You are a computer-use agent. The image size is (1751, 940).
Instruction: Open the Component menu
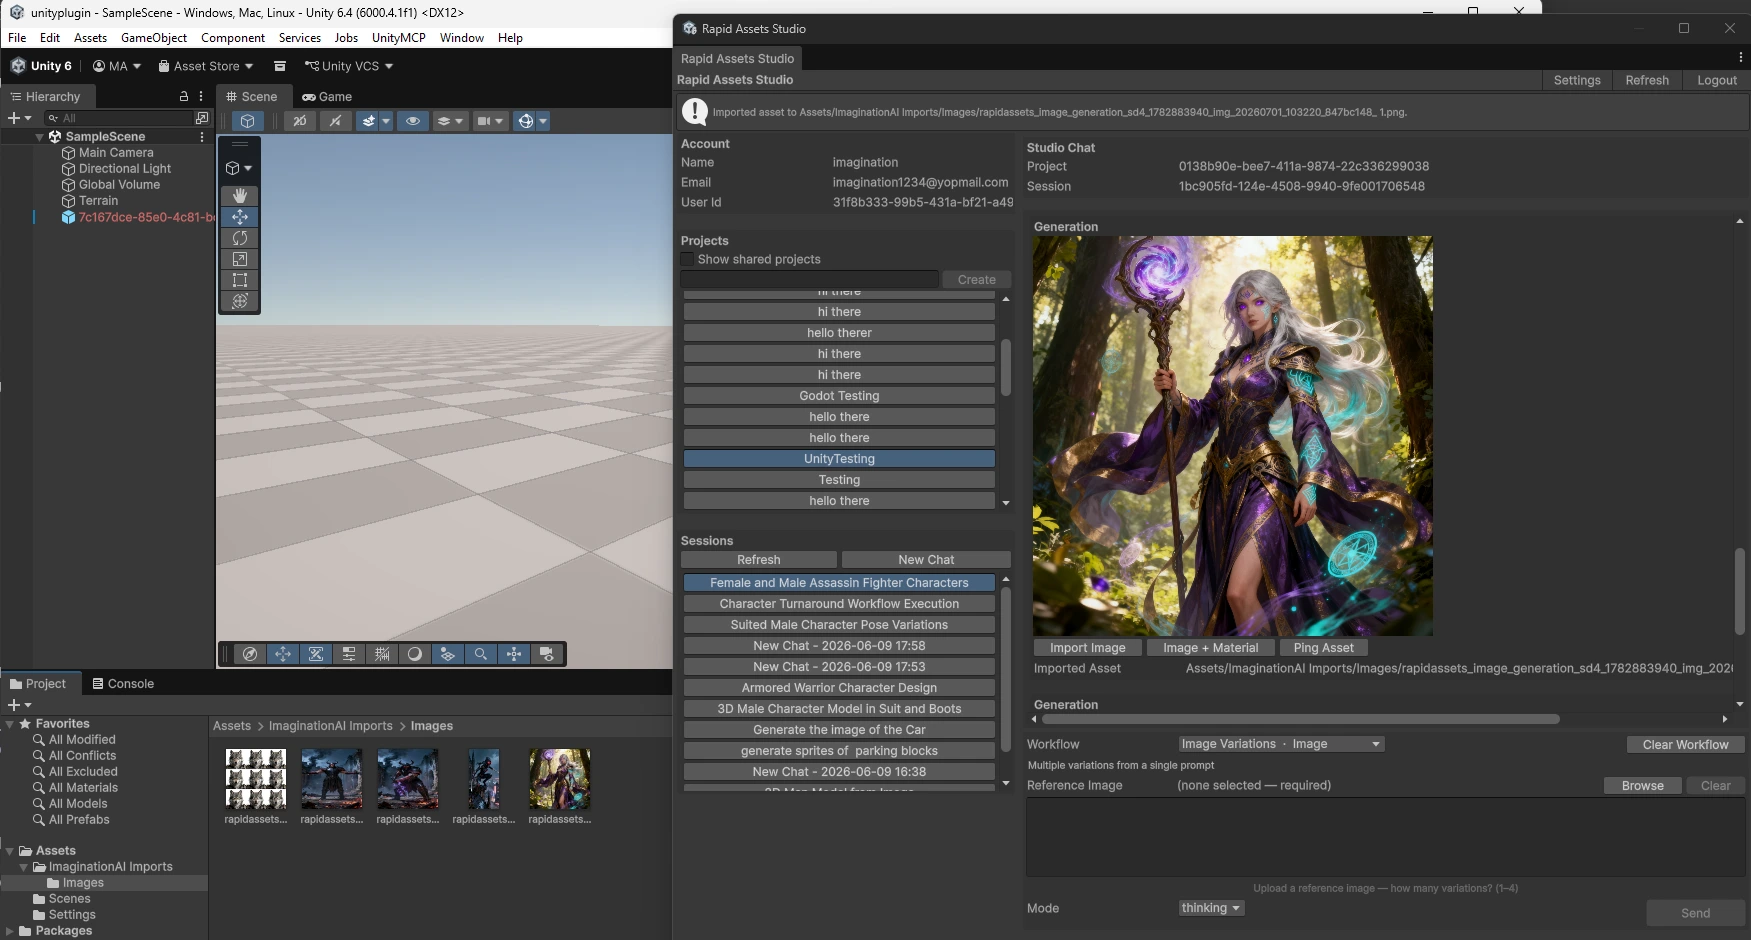233,38
